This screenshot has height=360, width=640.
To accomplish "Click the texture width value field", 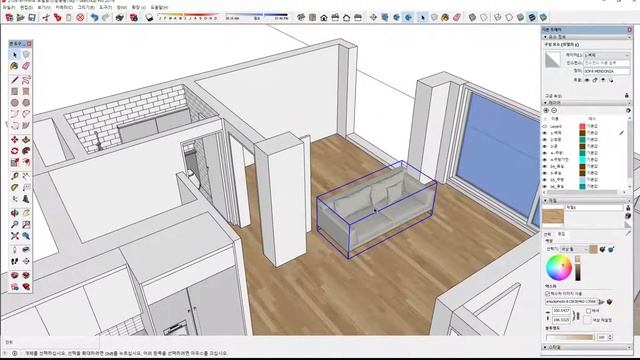I will 561,311.
